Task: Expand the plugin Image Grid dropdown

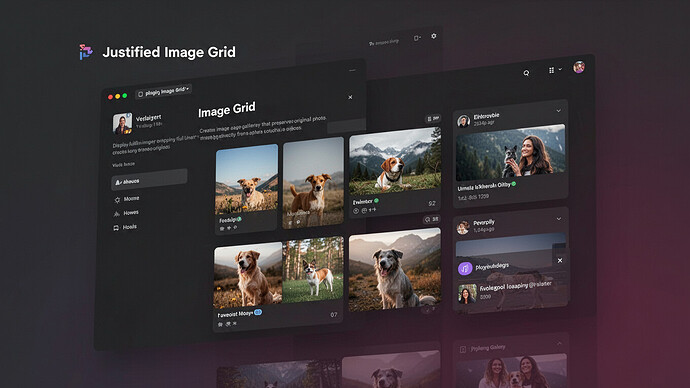Action: 163,92
